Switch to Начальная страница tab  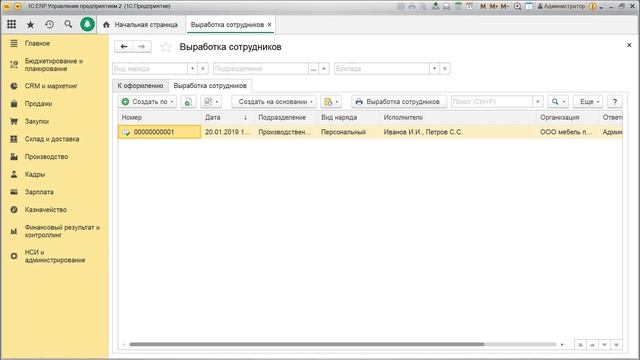click(x=141, y=25)
